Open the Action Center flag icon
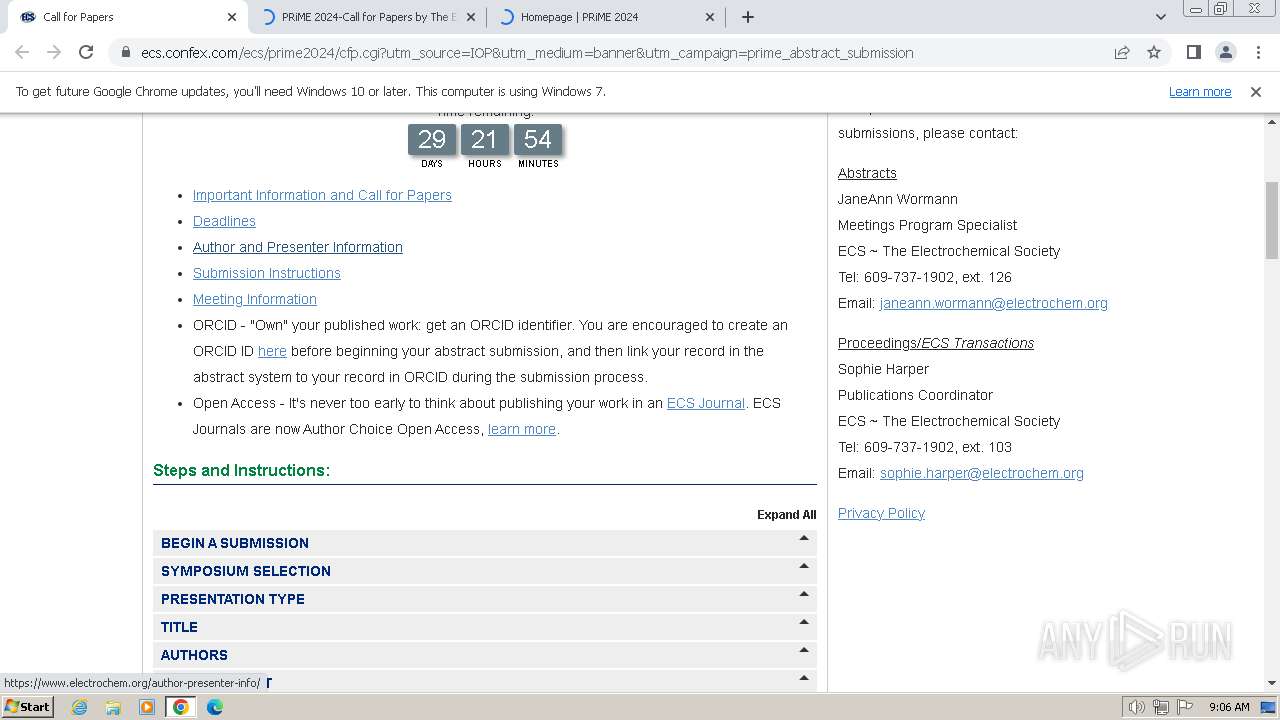The width and height of the screenshot is (1280, 720). click(x=1185, y=707)
